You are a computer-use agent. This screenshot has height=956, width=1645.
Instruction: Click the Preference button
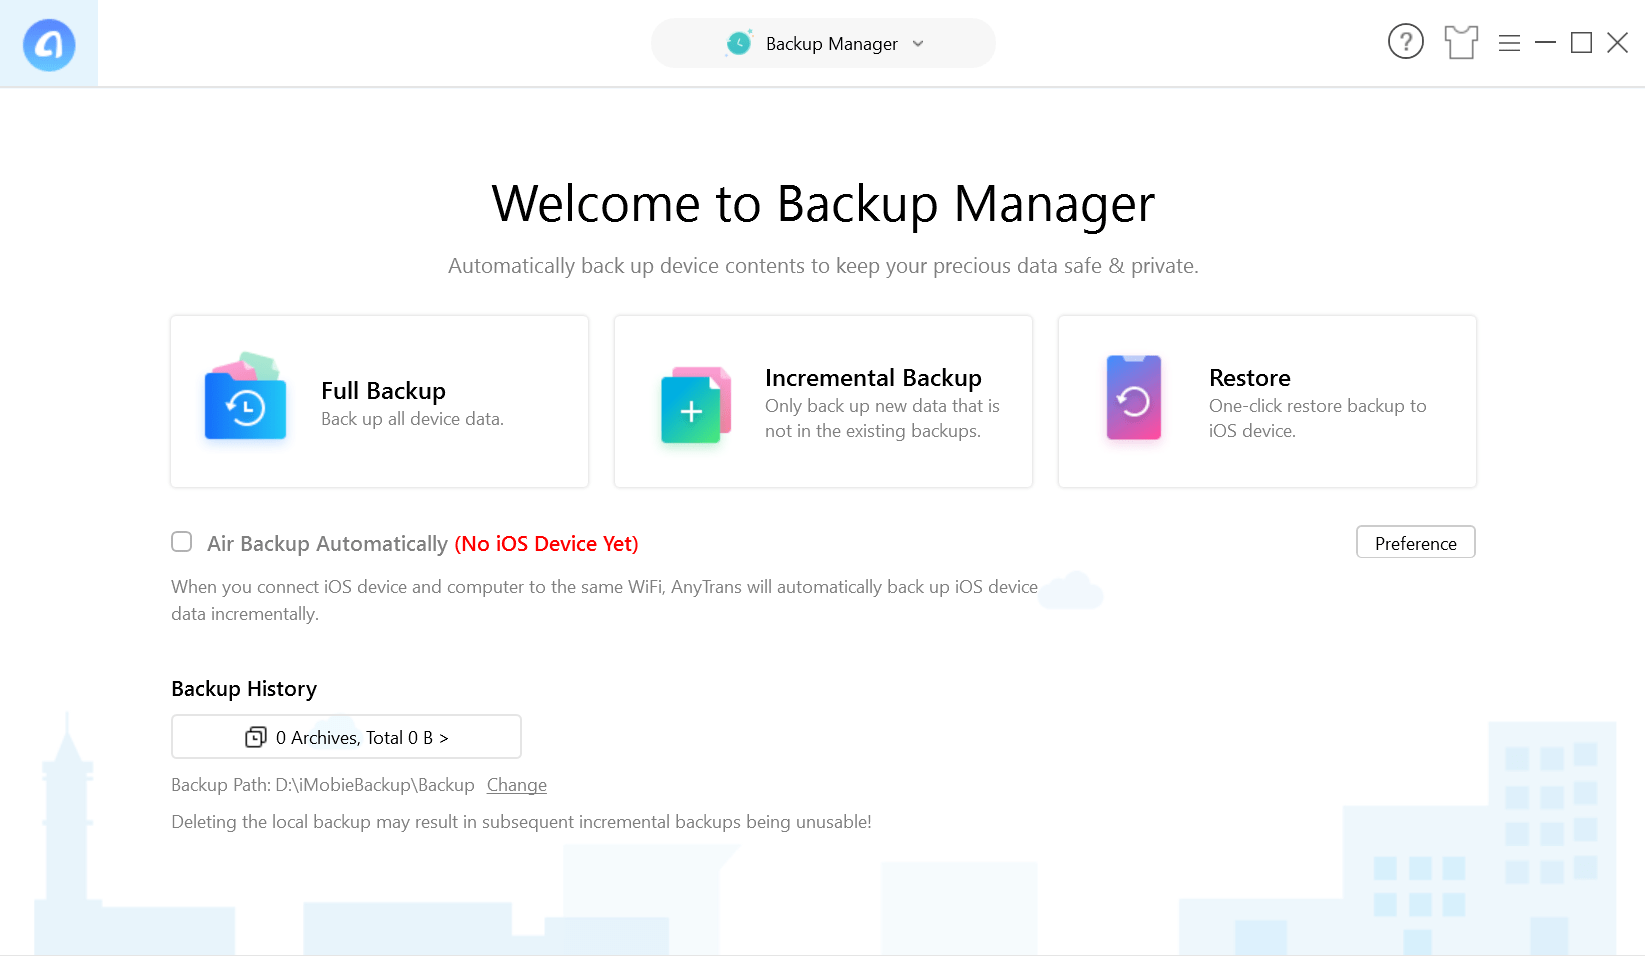click(1415, 542)
